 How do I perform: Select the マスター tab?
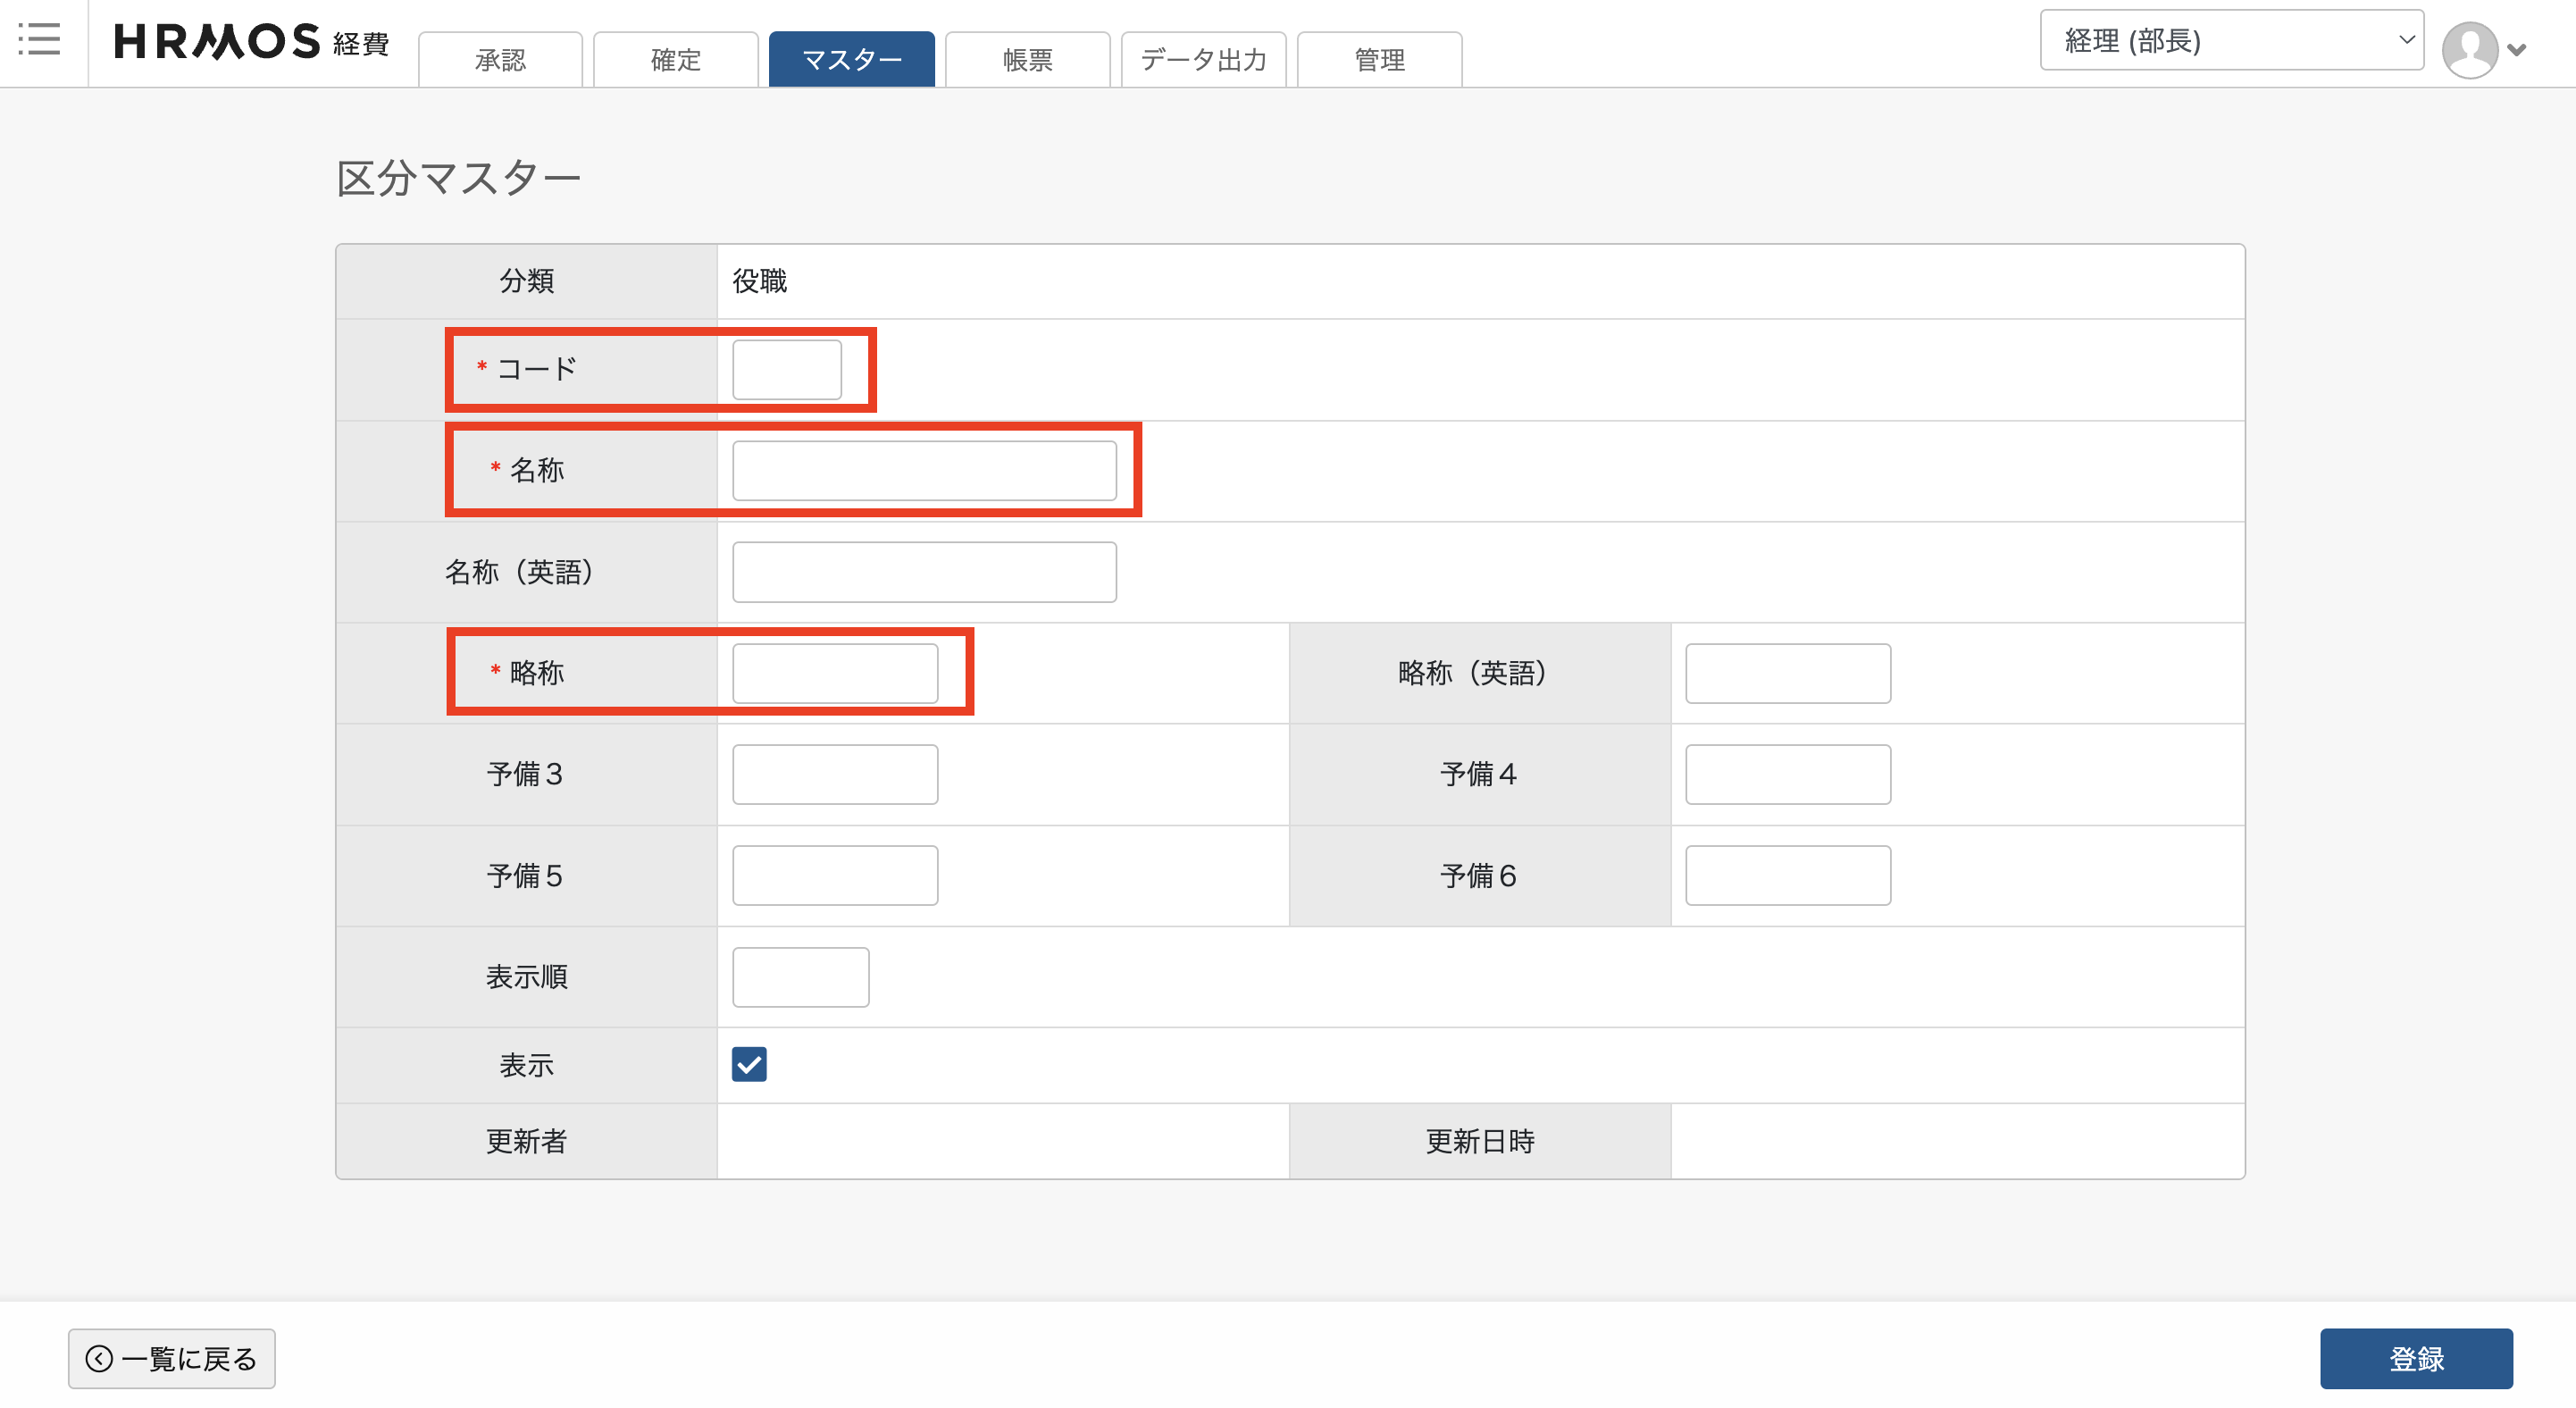pos(852,60)
